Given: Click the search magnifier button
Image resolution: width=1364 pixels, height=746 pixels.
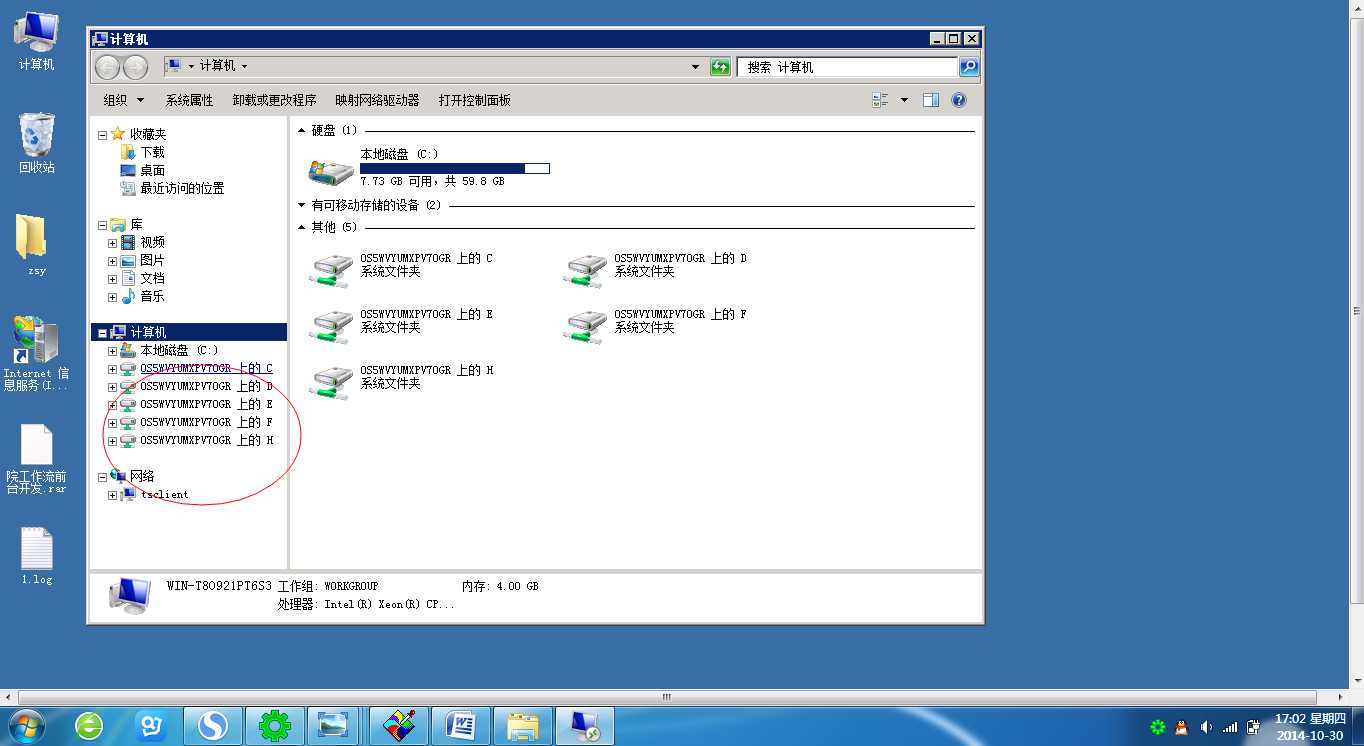Looking at the screenshot, I should point(968,67).
